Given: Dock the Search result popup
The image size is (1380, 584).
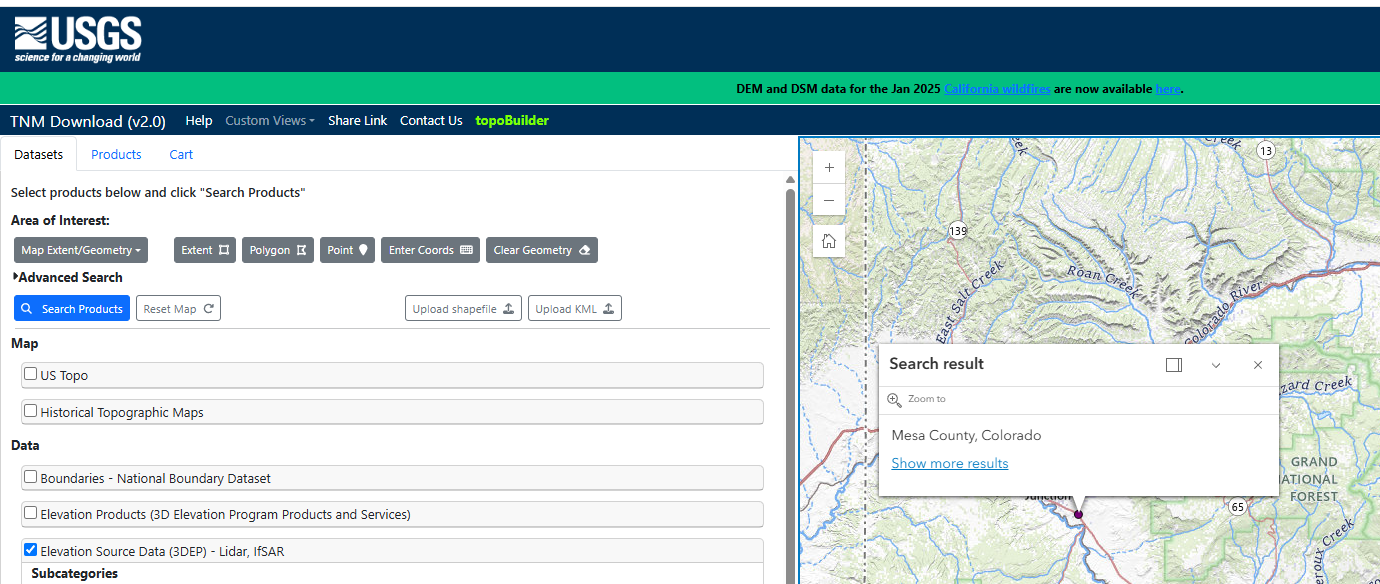Looking at the screenshot, I should [1174, 365].
